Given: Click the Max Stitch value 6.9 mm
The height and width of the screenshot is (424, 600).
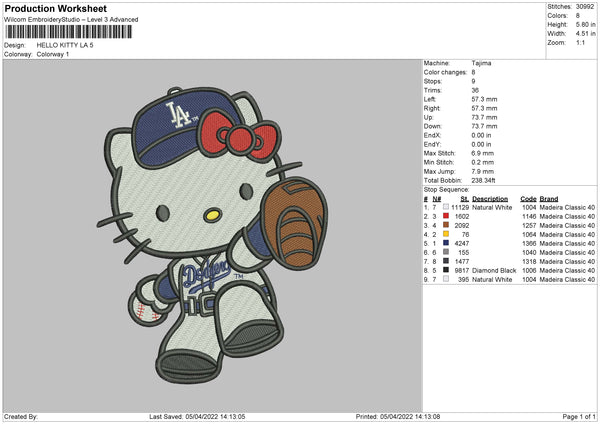Looking at the screenshot, I should 483,153.
